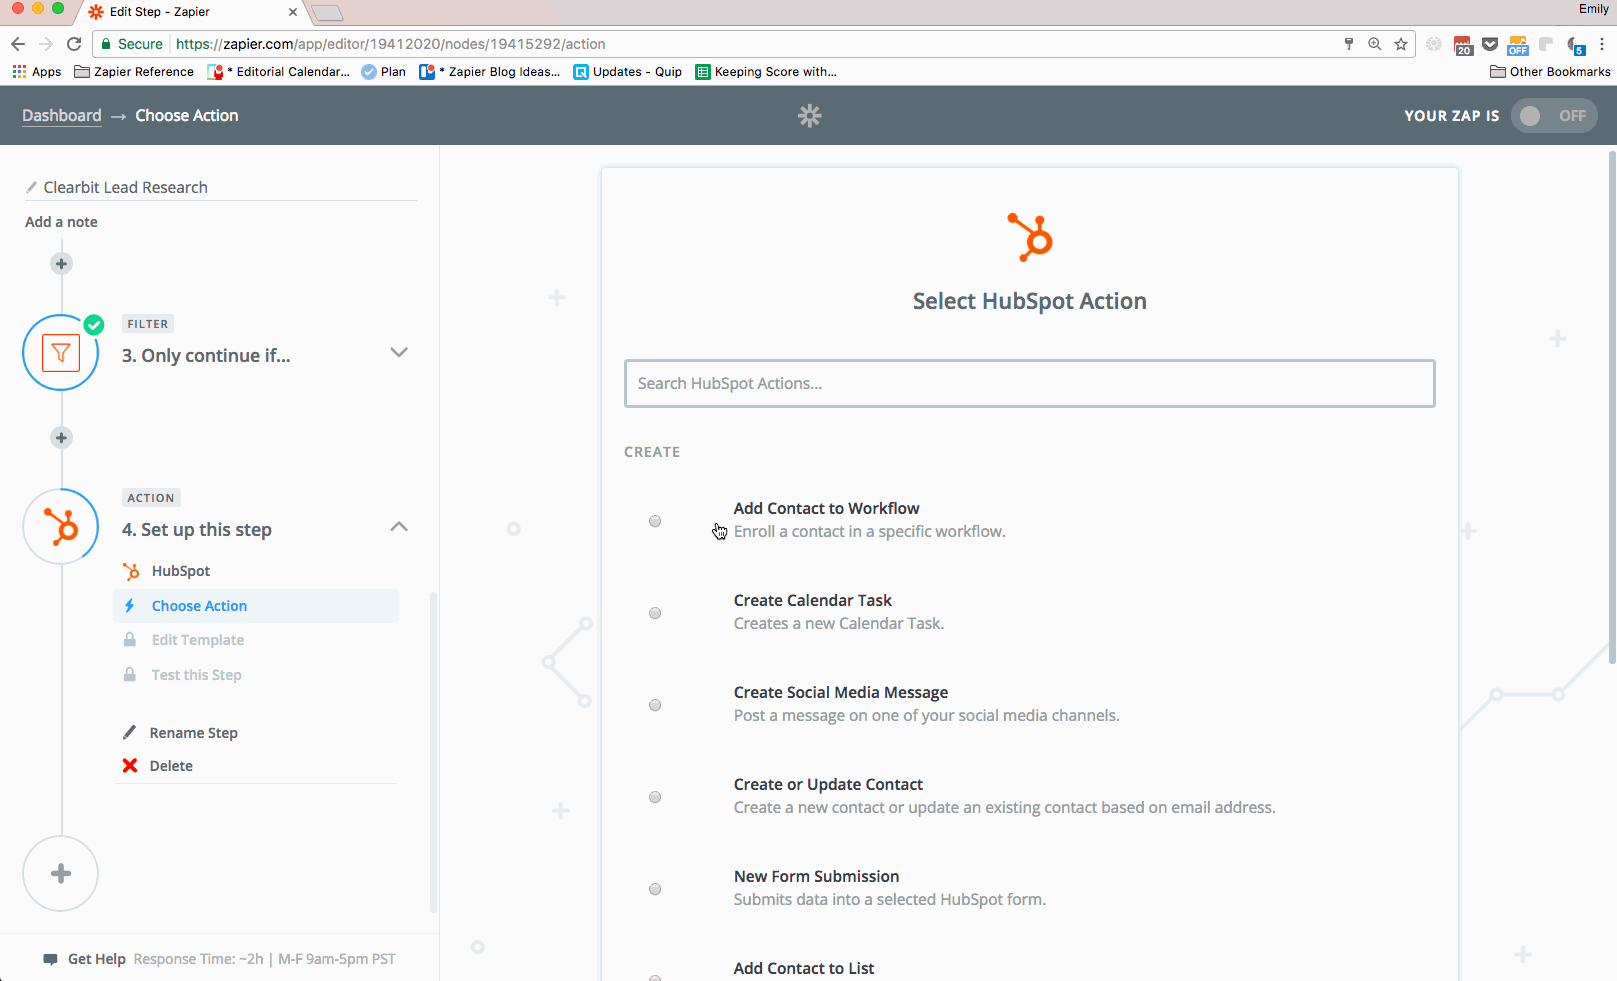Click the Pocket extension icon
Screen dimensions: 1617x981
[1490, 44]
